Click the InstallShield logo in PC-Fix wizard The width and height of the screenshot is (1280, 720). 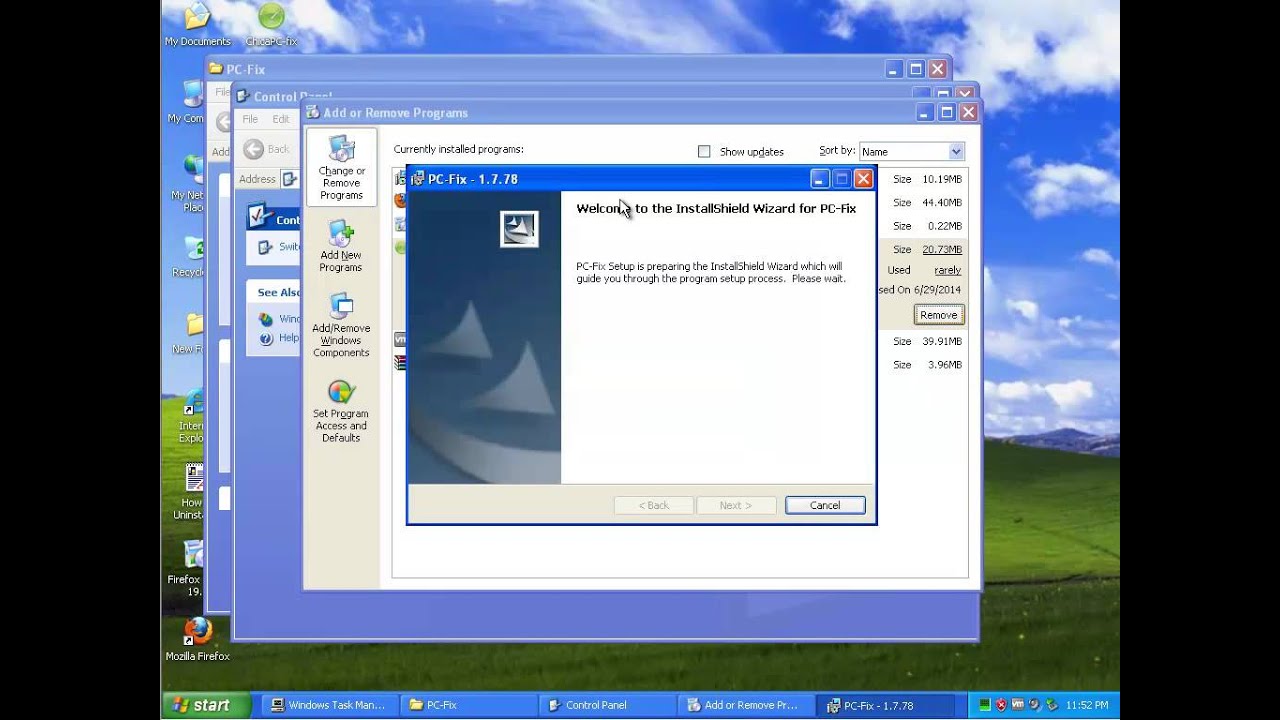[519, 229]
